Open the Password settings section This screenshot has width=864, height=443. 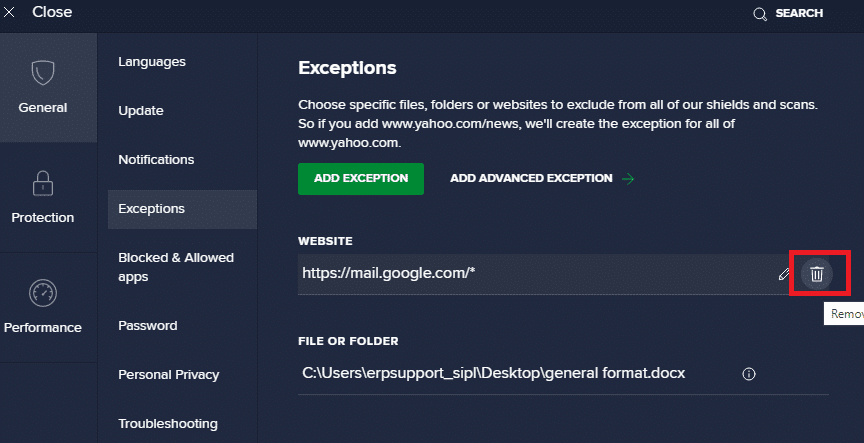pyautogui.click(x=148, y=326)
